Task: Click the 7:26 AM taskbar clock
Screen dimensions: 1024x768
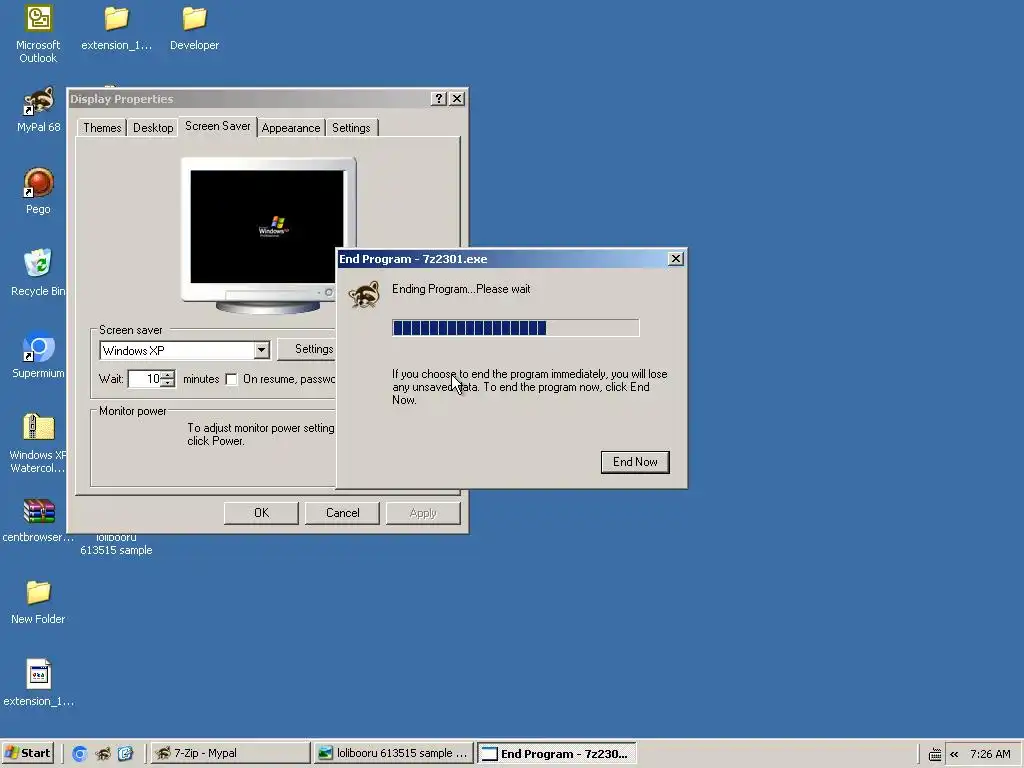Action: (x=990, y=754)
